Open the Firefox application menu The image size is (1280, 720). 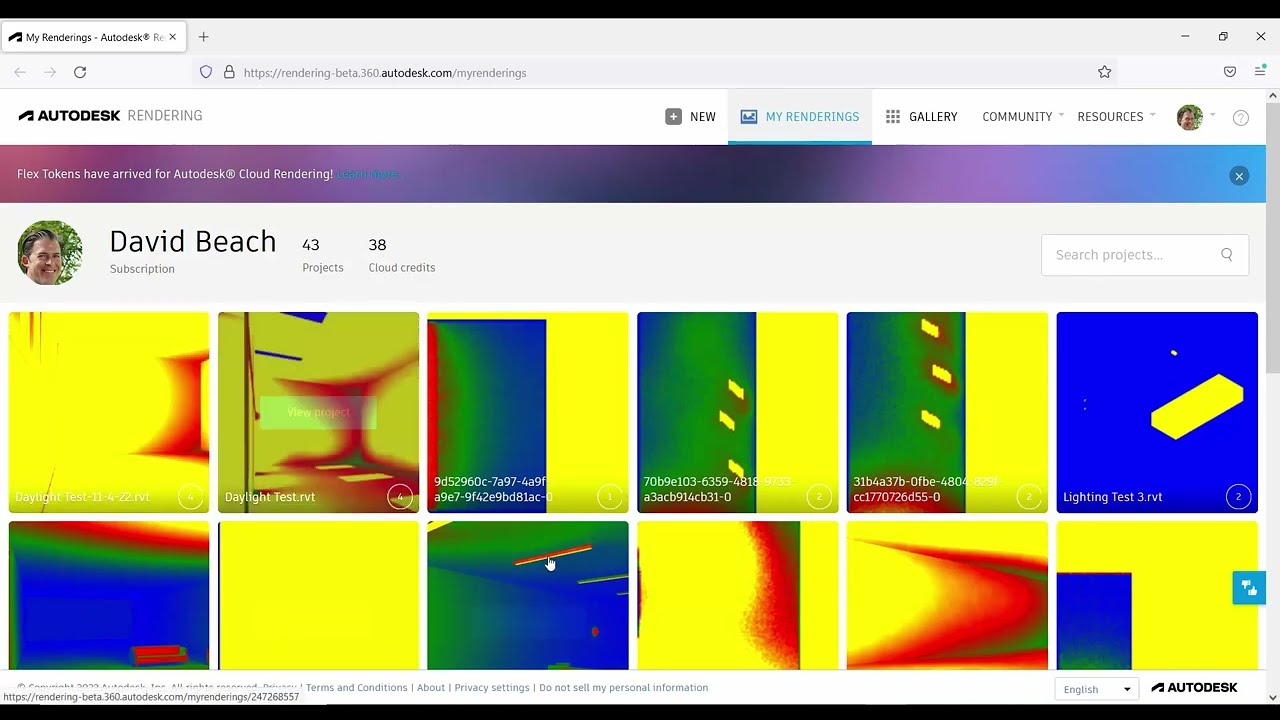coord(1260,72)
